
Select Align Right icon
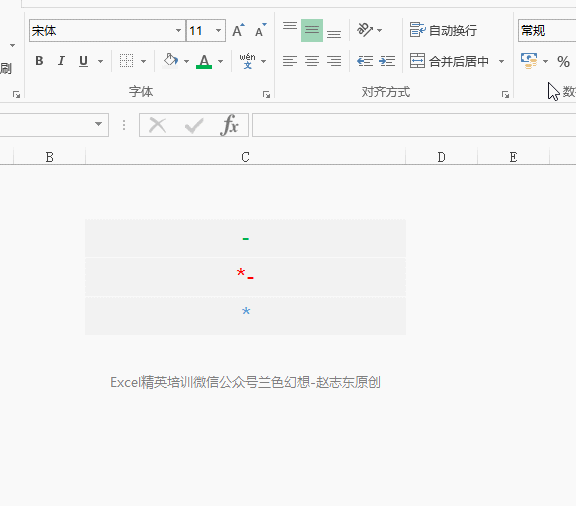tap(334, 61)
